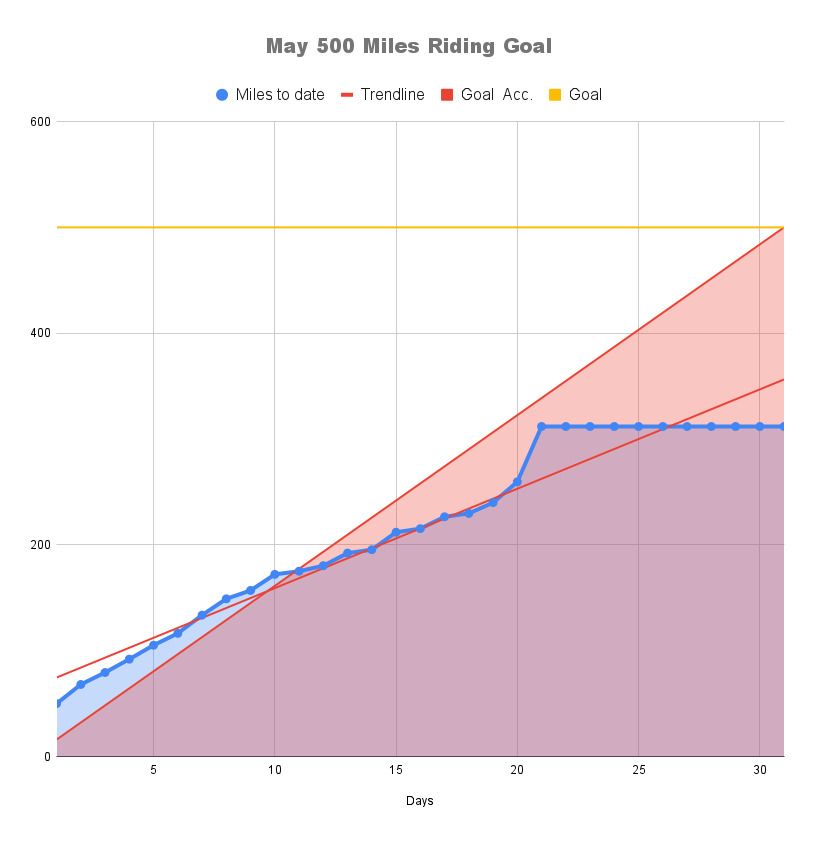This screenshot has height=849, width=815.
Task: Click the first data point on day 1
Action: 57,703
